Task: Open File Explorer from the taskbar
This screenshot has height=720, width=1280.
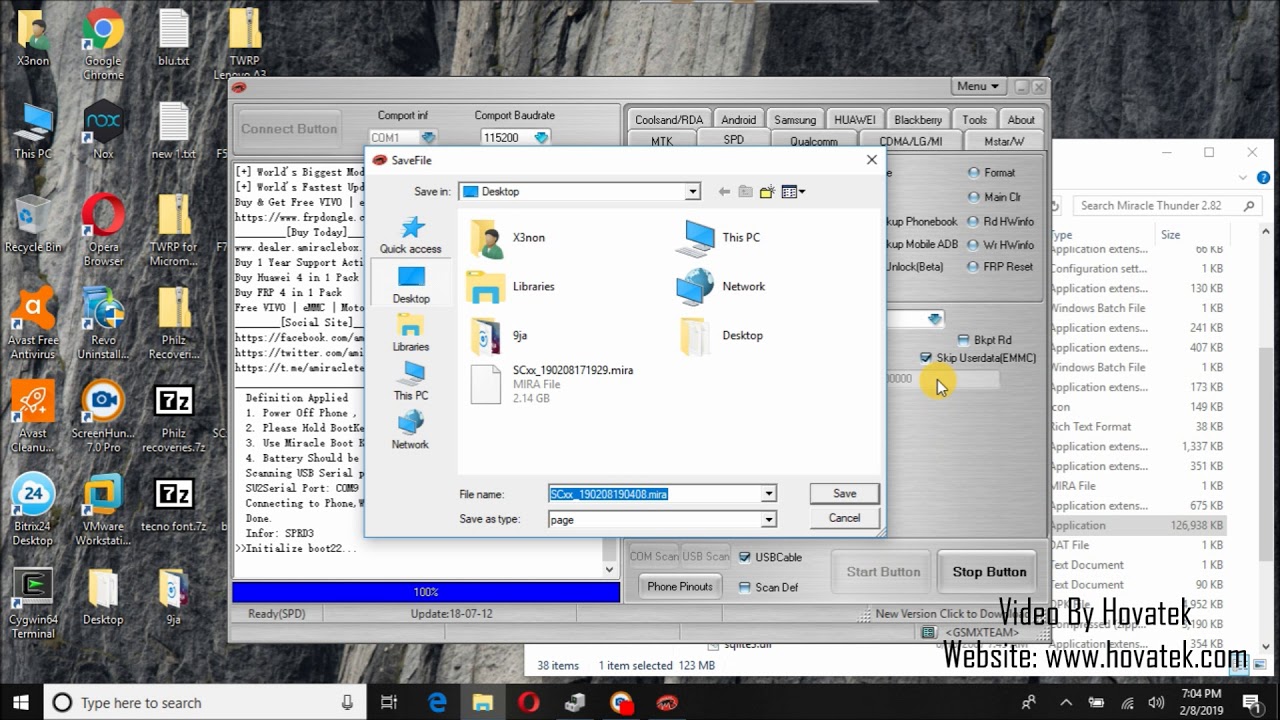Action: pyautogui.click(x=482, y=703)
